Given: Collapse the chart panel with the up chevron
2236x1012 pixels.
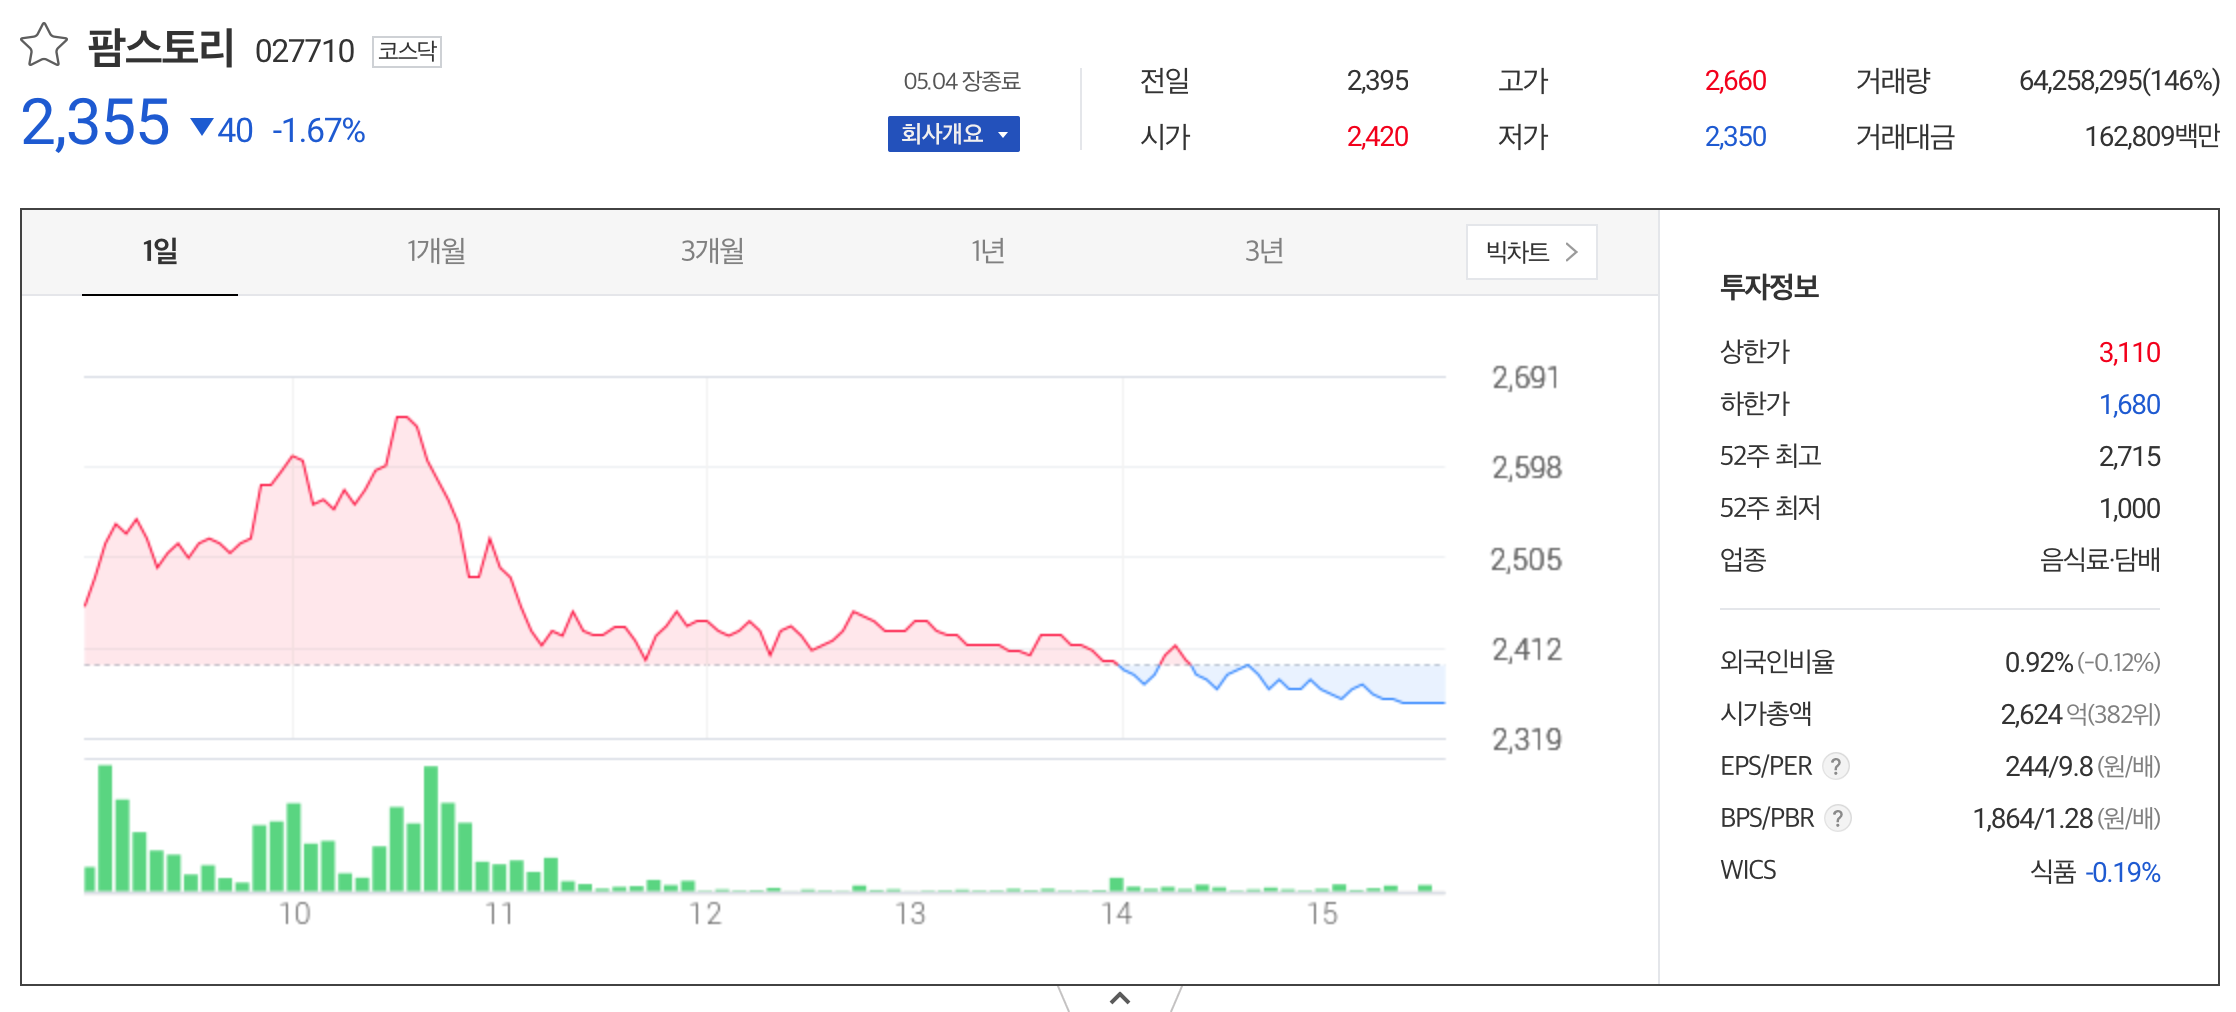Looking at the screenshot, I should (x=1120, y=998).
